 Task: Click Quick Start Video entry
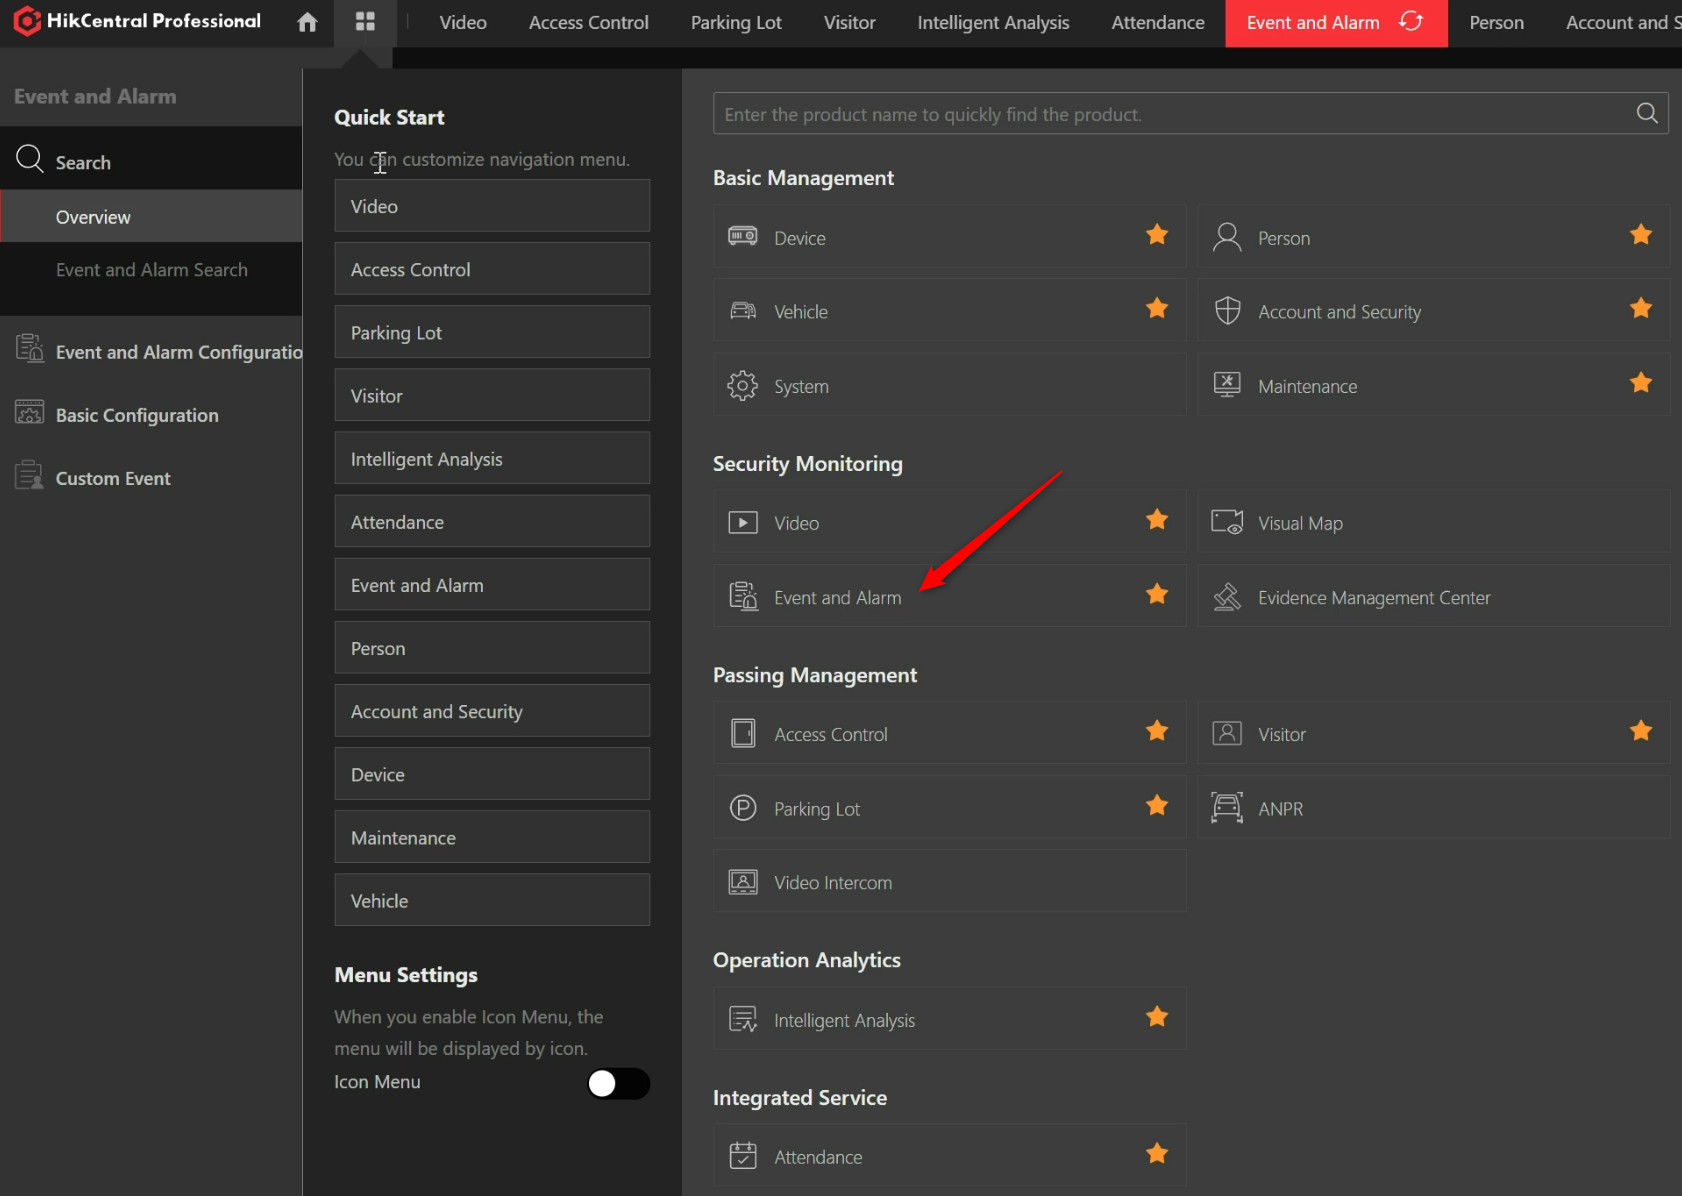point(492,205)
